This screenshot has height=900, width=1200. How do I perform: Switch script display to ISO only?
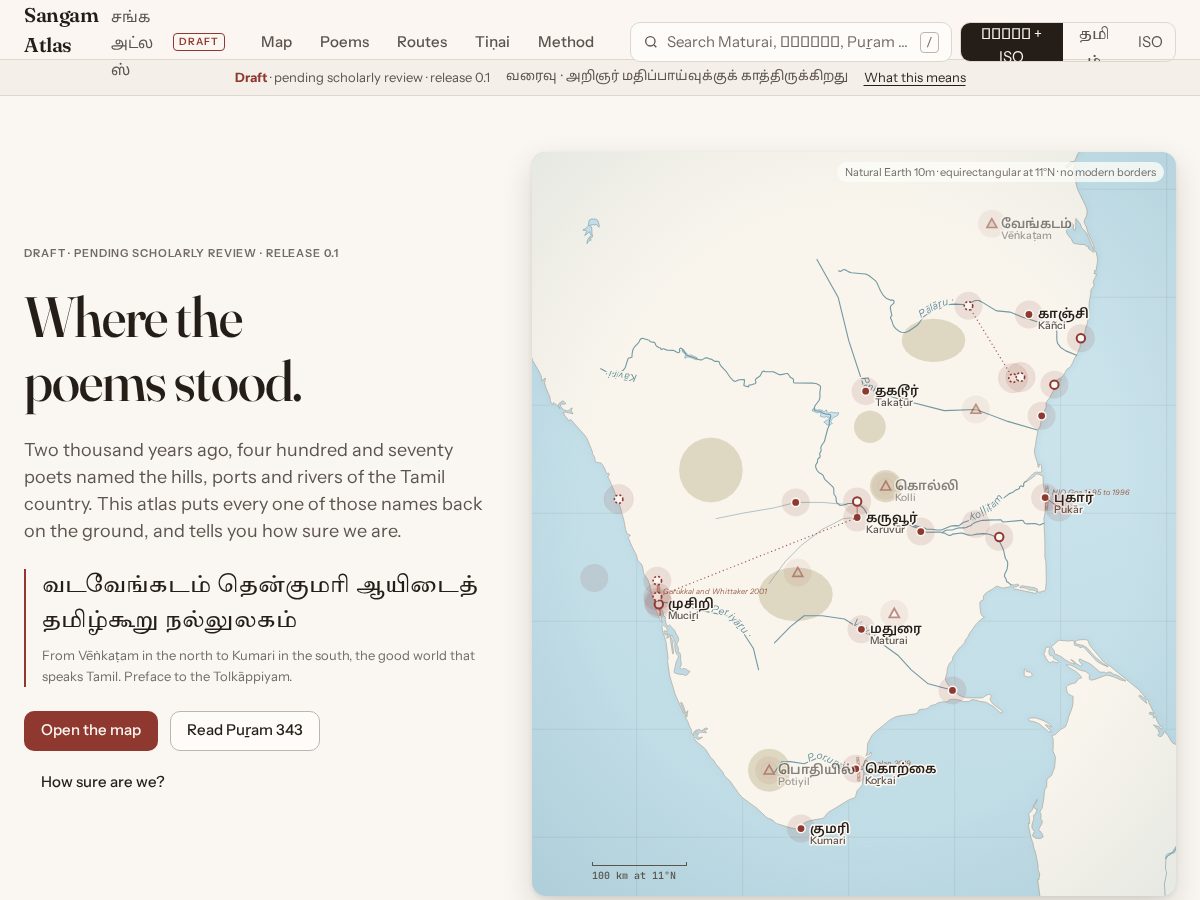1150,42
